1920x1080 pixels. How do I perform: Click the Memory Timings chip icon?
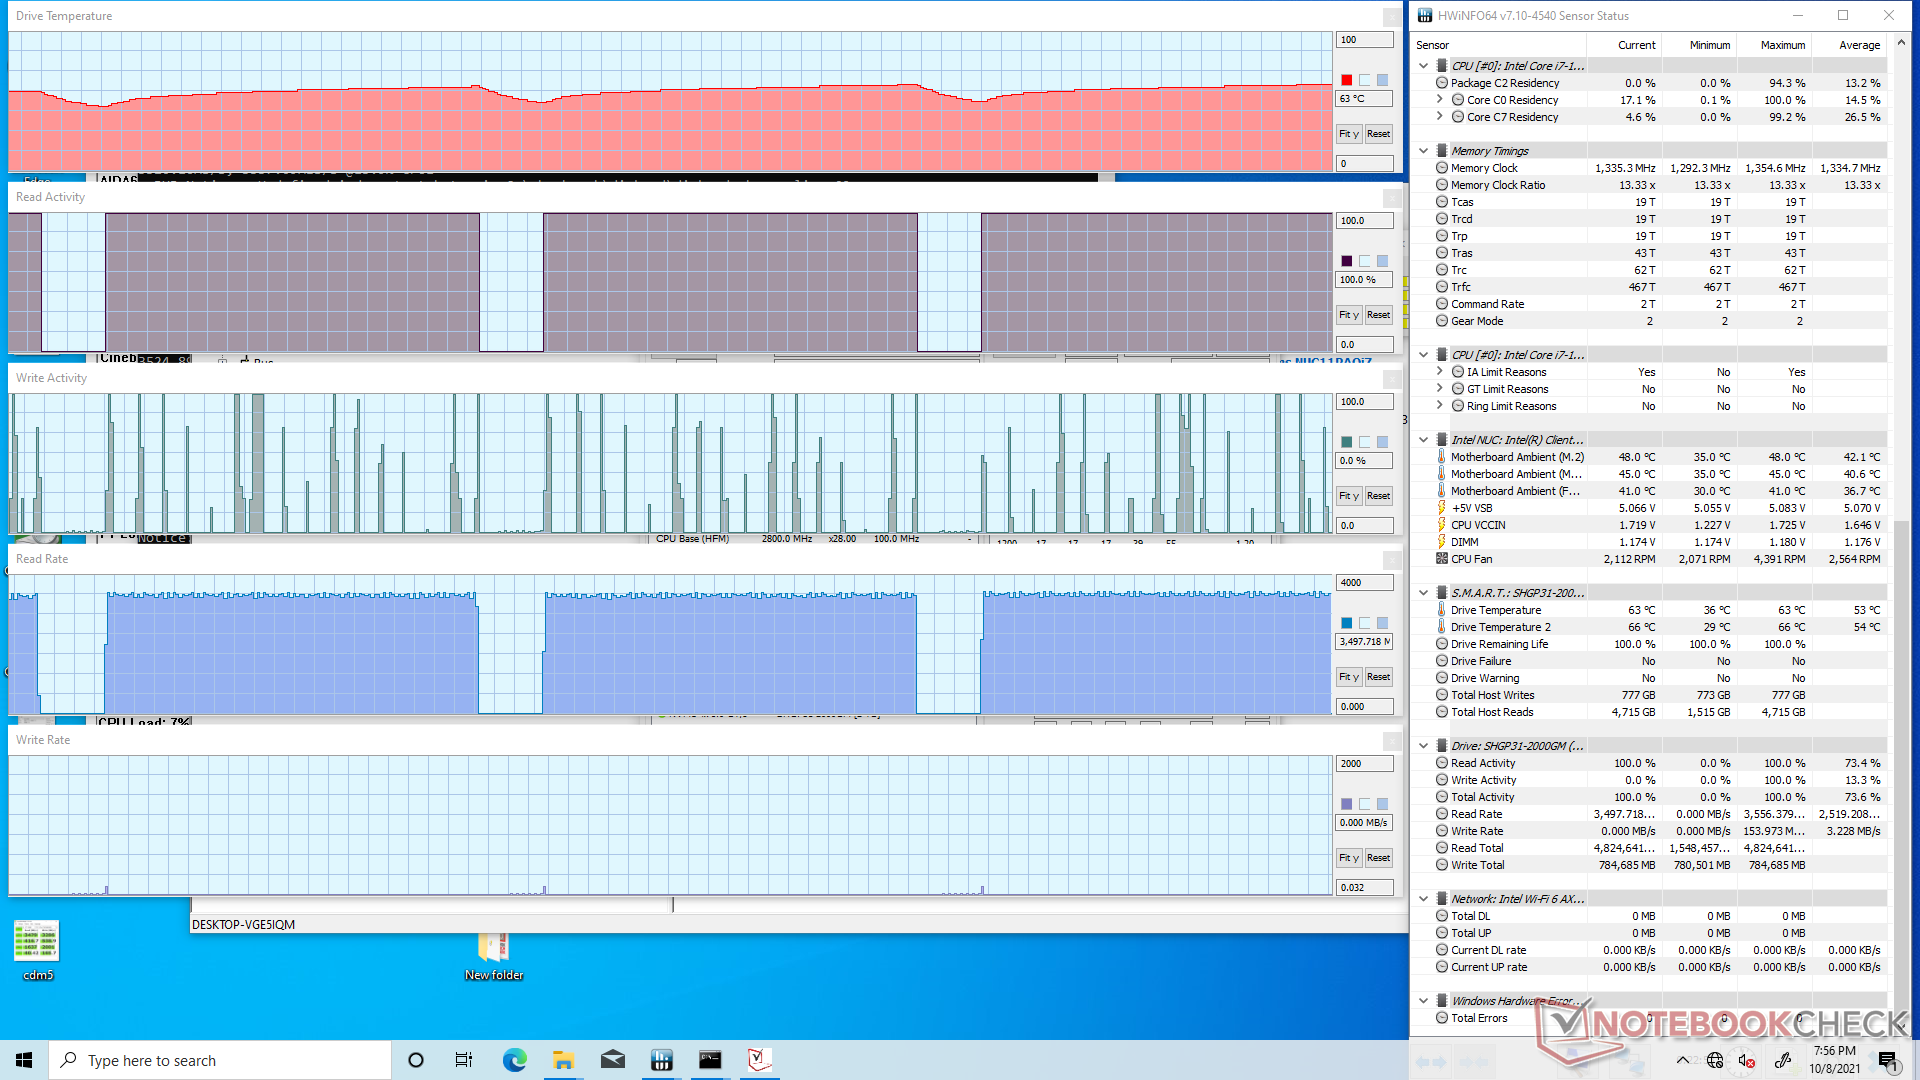[x=1442, y=151]
